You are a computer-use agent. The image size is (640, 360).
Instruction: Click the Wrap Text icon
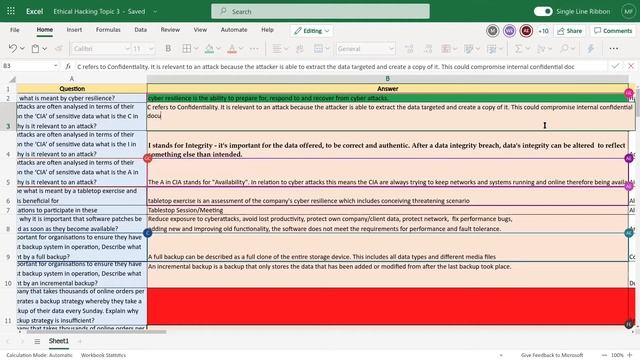(x=300, y=49)
